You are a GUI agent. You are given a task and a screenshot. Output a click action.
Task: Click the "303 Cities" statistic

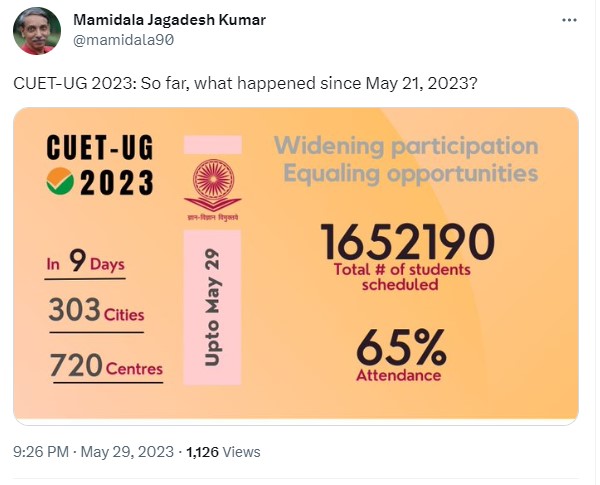(x=95, y=312)
